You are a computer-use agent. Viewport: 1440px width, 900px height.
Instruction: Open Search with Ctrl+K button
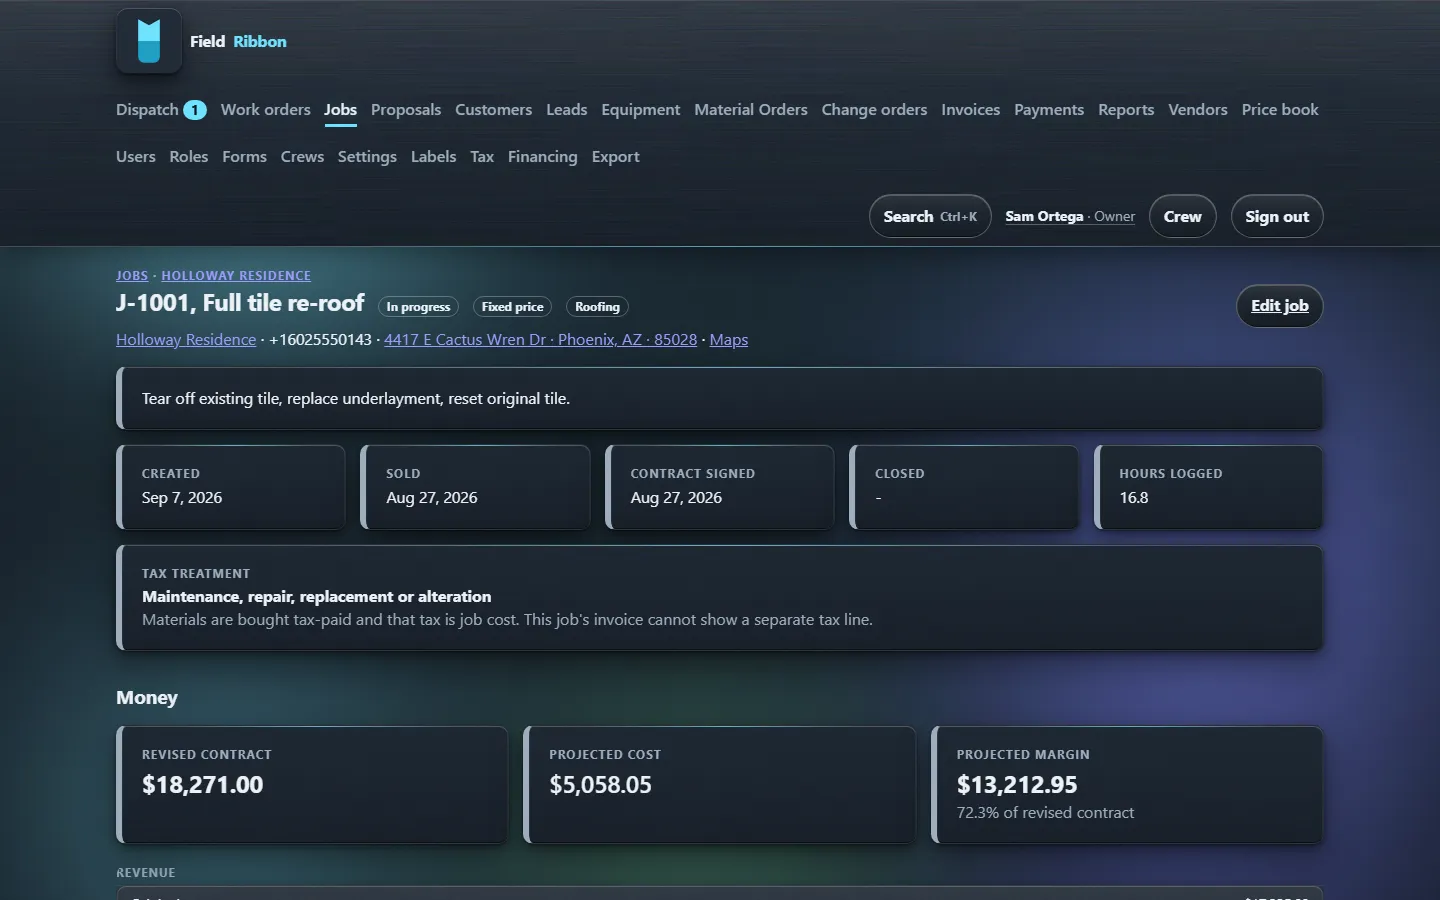point(930,217)
